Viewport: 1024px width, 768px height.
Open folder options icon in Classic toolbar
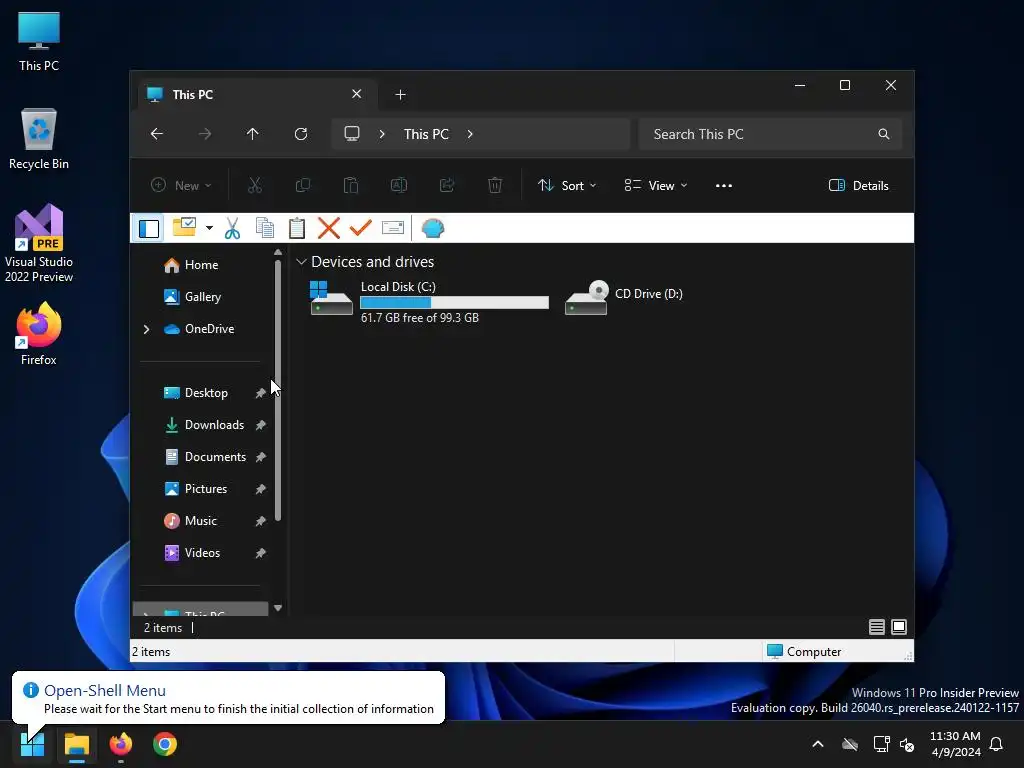[x=184, y=227]
